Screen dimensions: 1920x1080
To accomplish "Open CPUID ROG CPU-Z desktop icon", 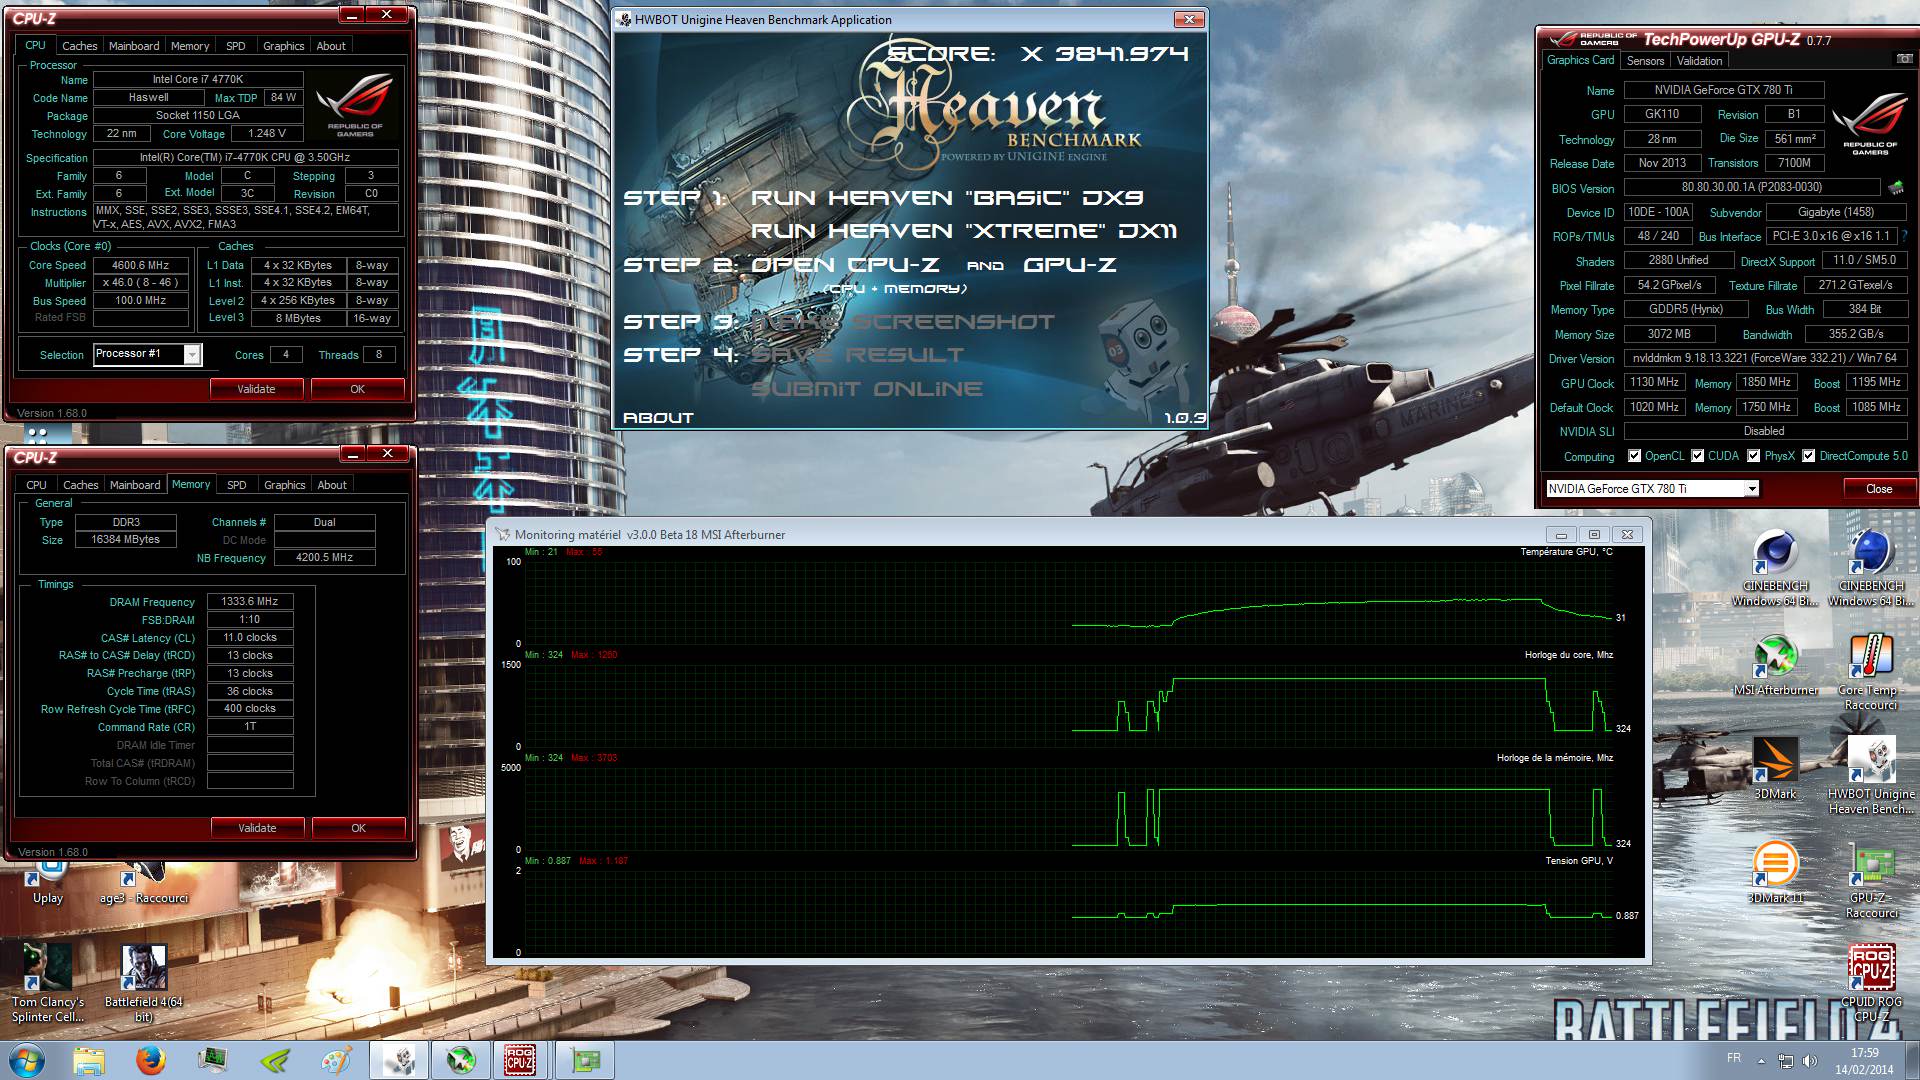I will point(1871,984).
